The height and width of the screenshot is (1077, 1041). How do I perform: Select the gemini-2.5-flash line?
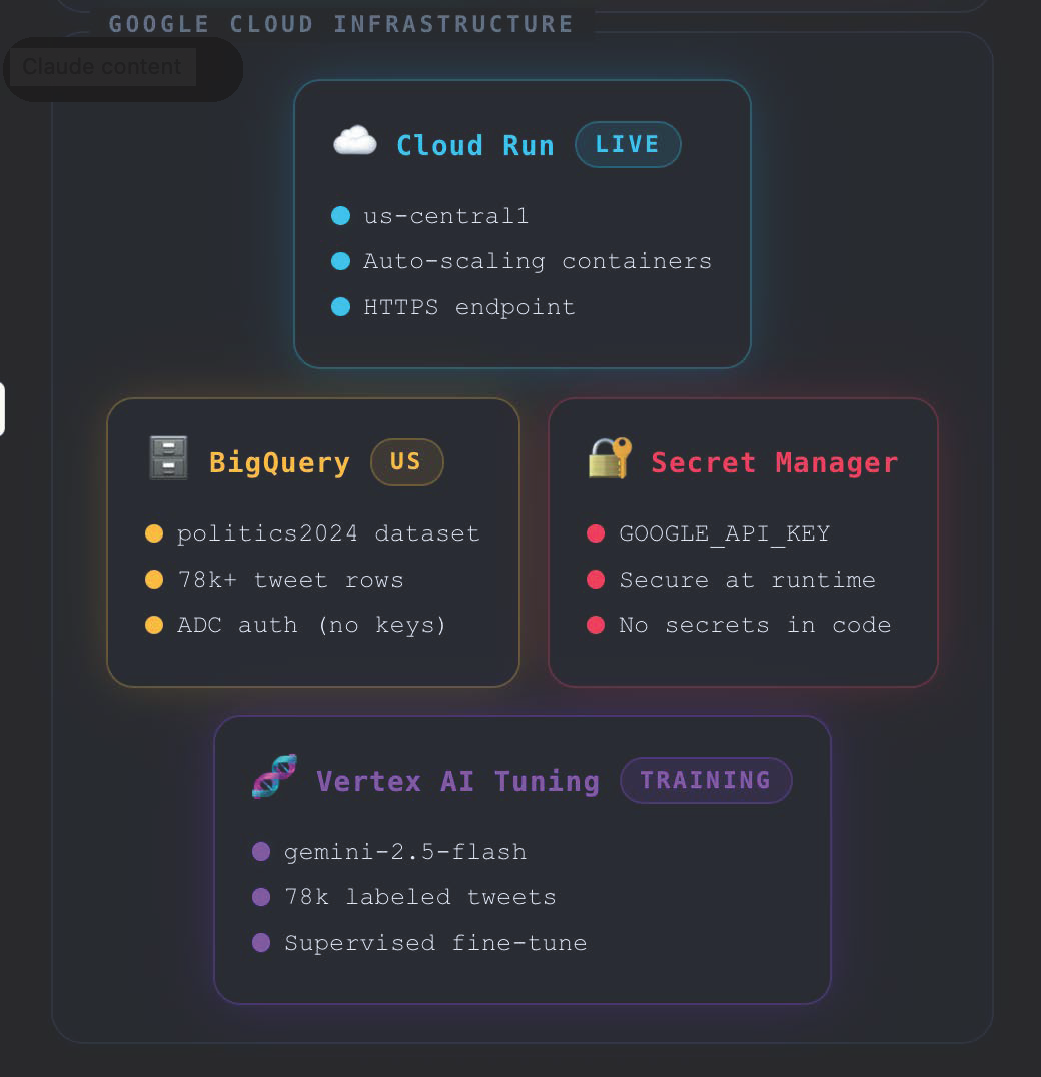click(x=405, y=852)
